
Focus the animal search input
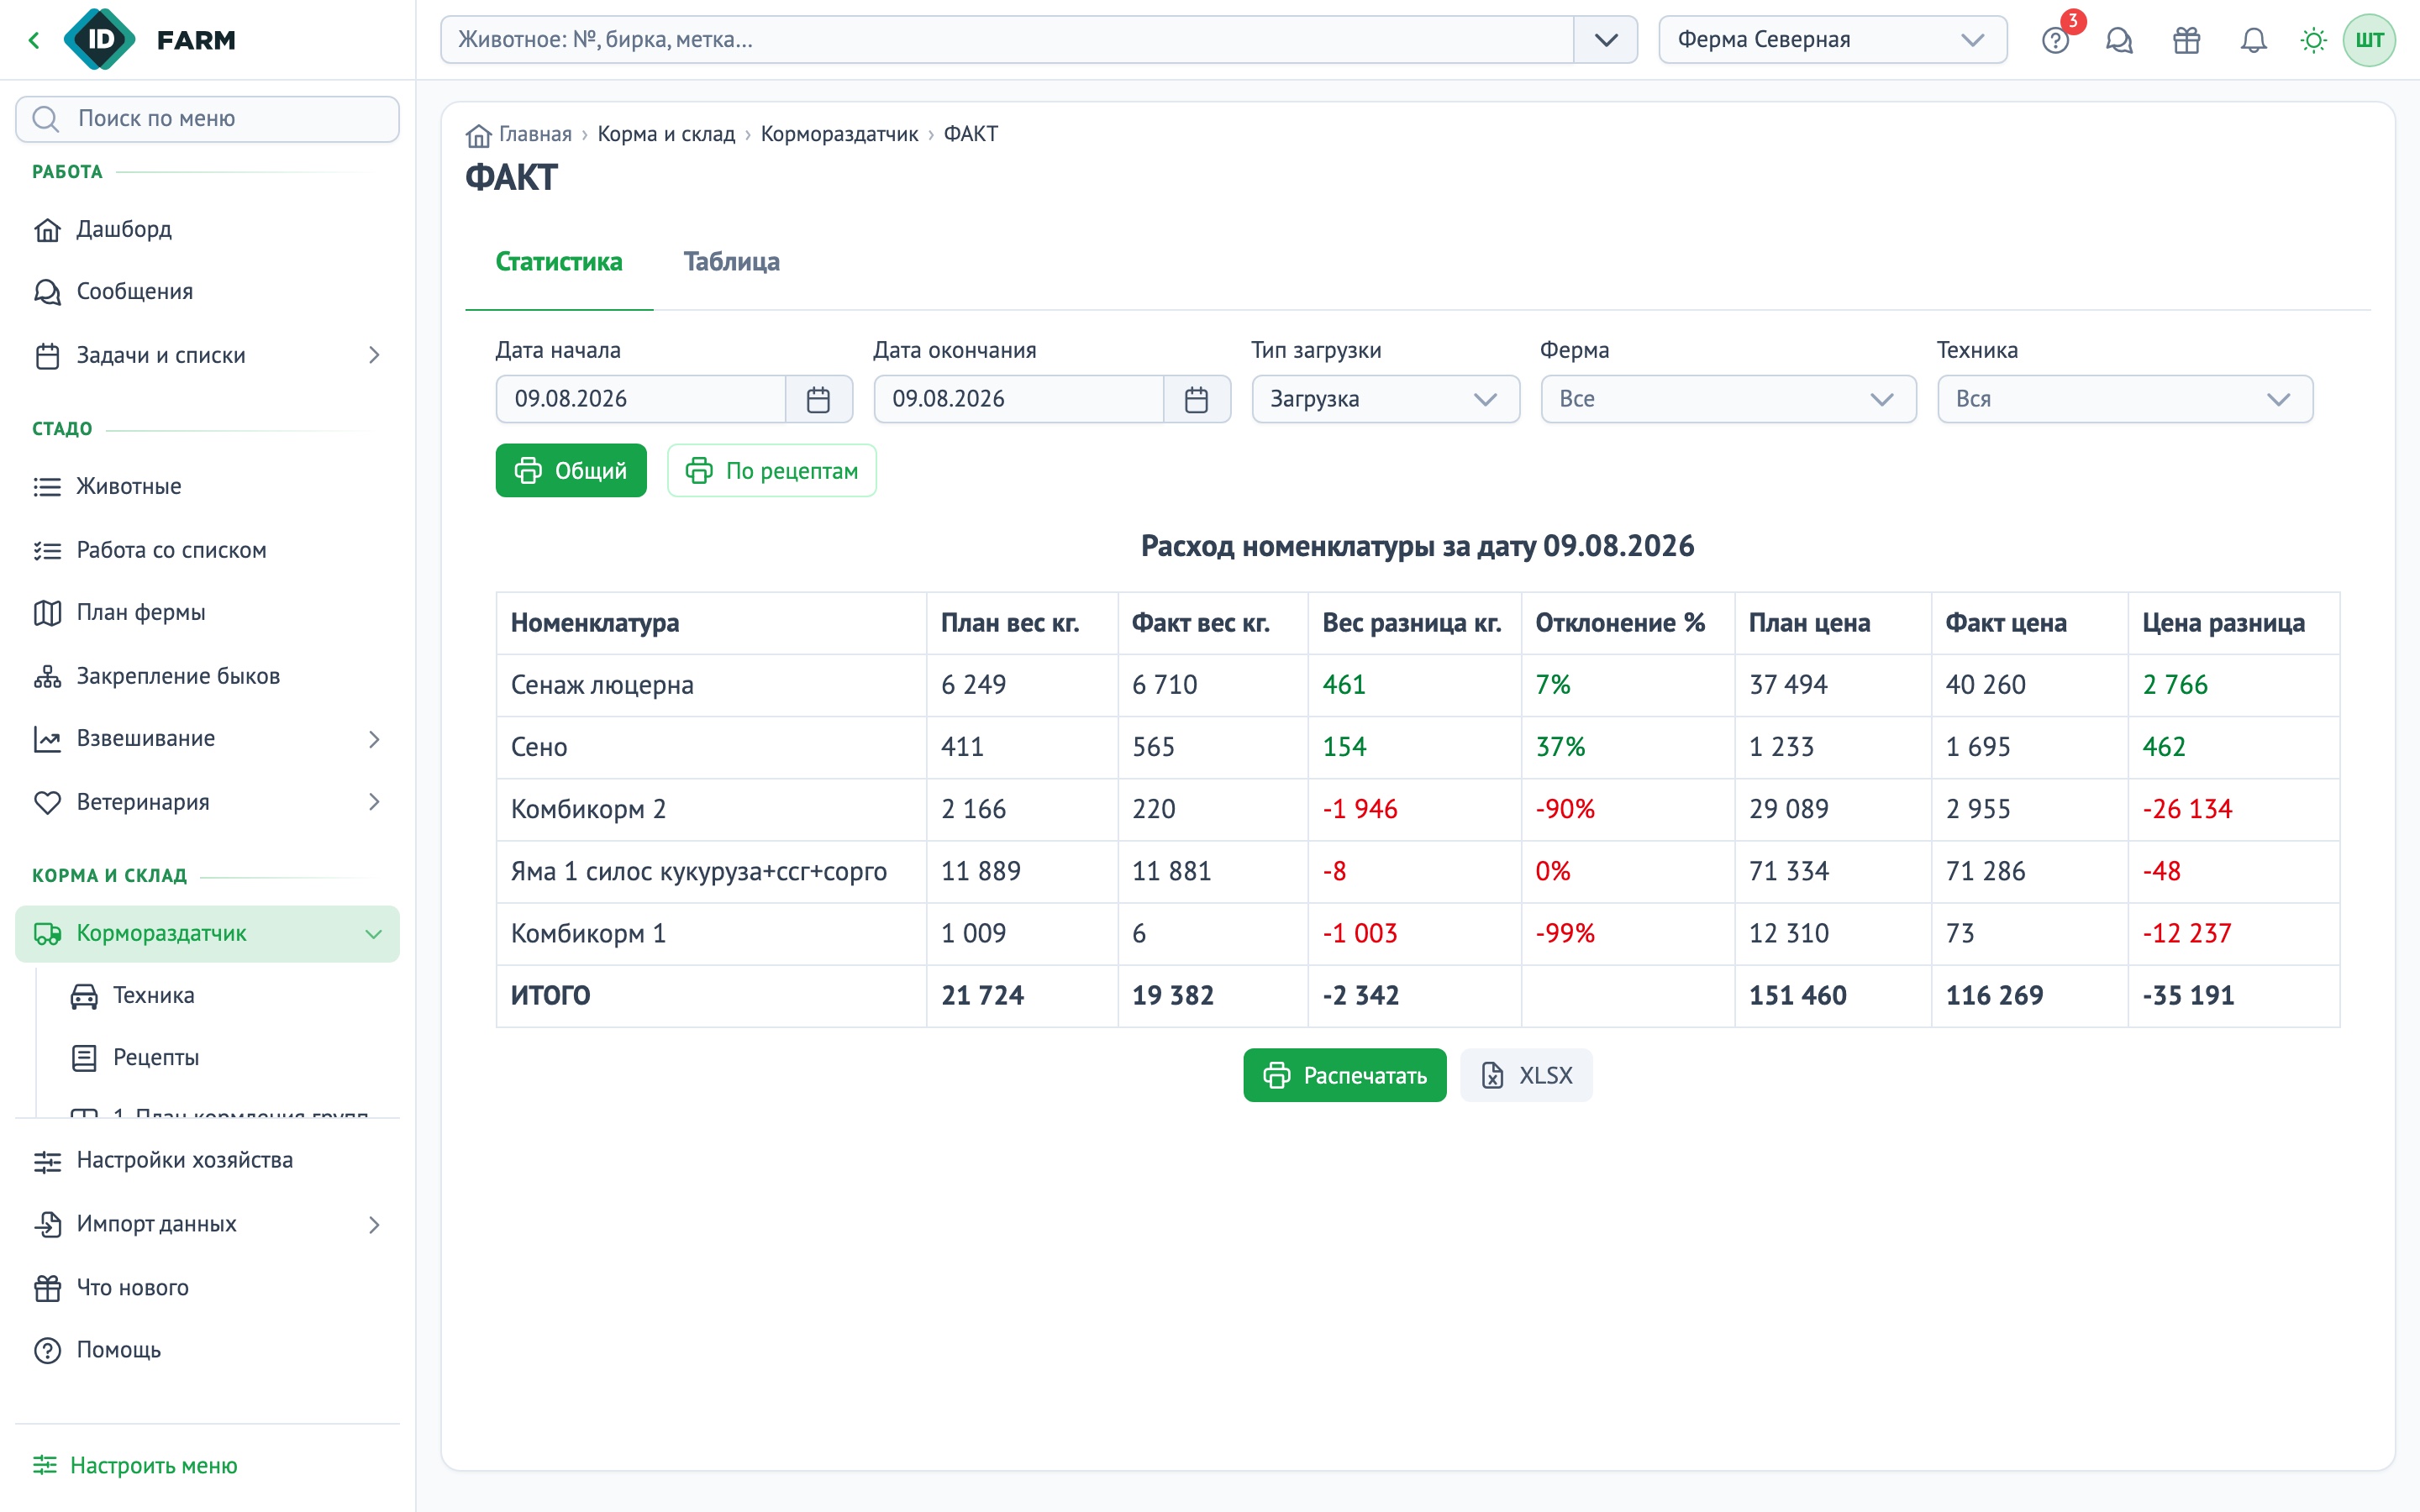point(1007,40)
